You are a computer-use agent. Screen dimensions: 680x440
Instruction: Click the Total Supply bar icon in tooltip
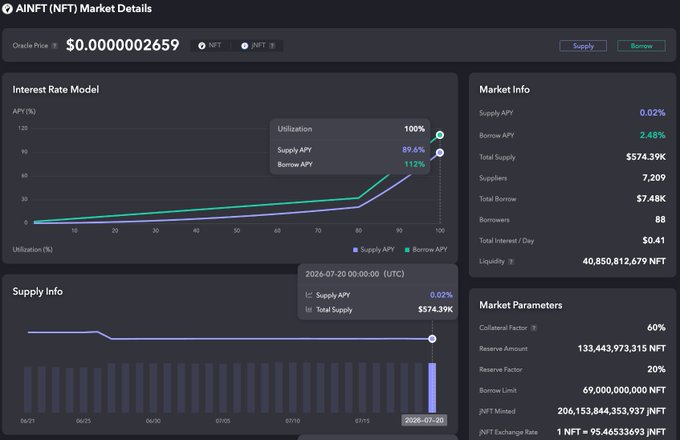[309, 310]
